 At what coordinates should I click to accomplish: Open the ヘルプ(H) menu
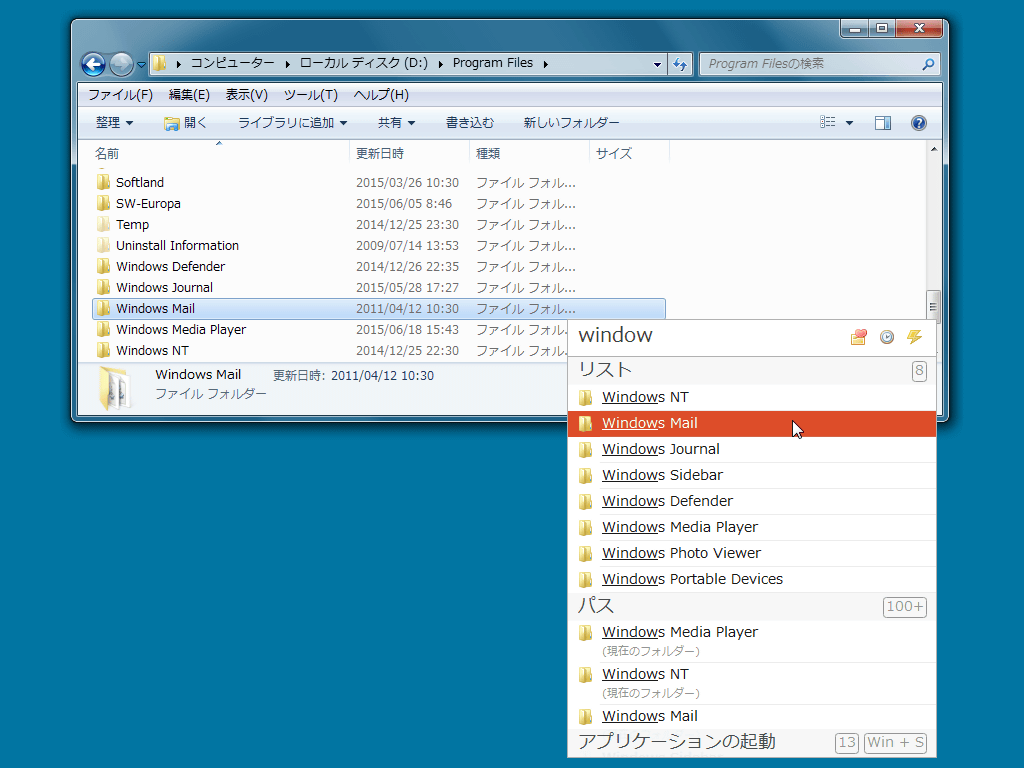(x=381, y=95)
